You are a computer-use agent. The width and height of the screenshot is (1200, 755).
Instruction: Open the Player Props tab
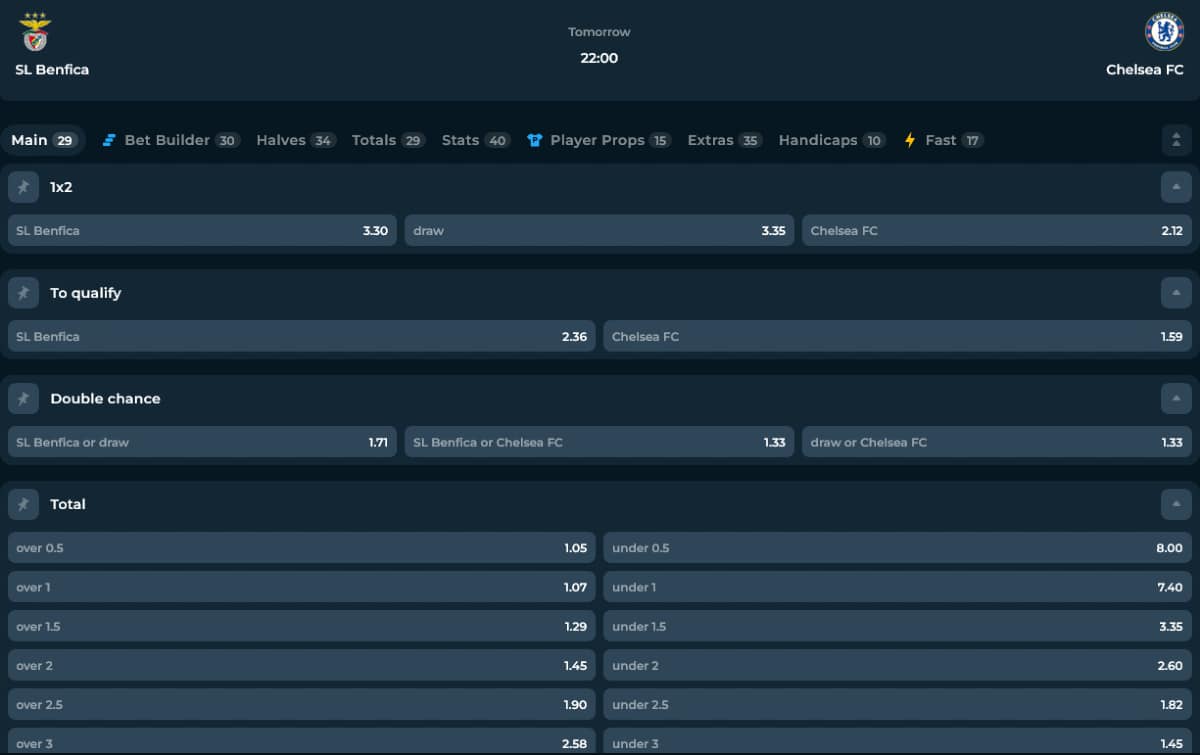point(599,140)
